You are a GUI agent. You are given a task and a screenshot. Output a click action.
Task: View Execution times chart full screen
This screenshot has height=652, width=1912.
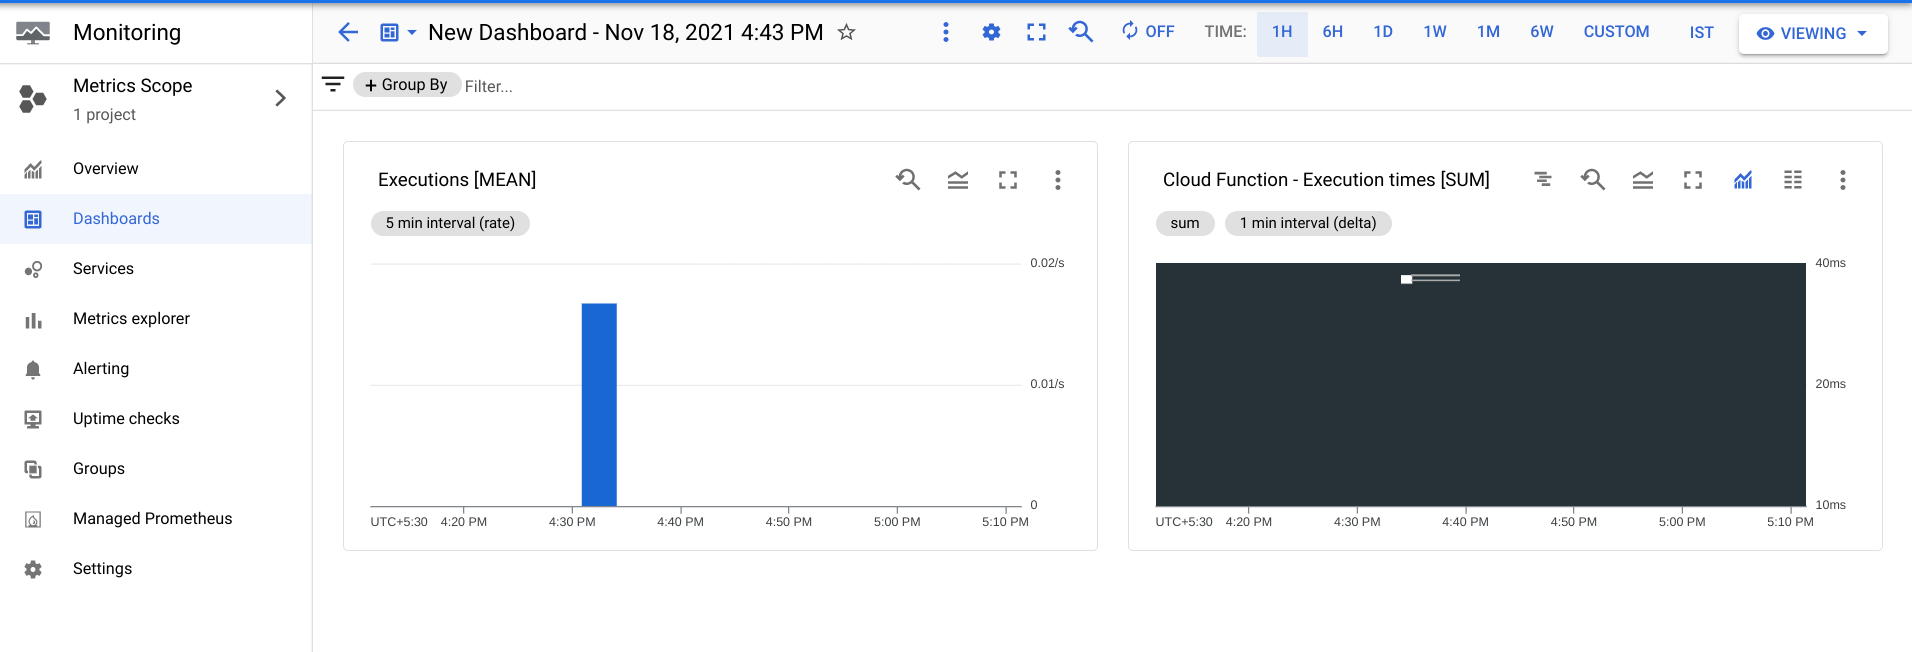1693,180
